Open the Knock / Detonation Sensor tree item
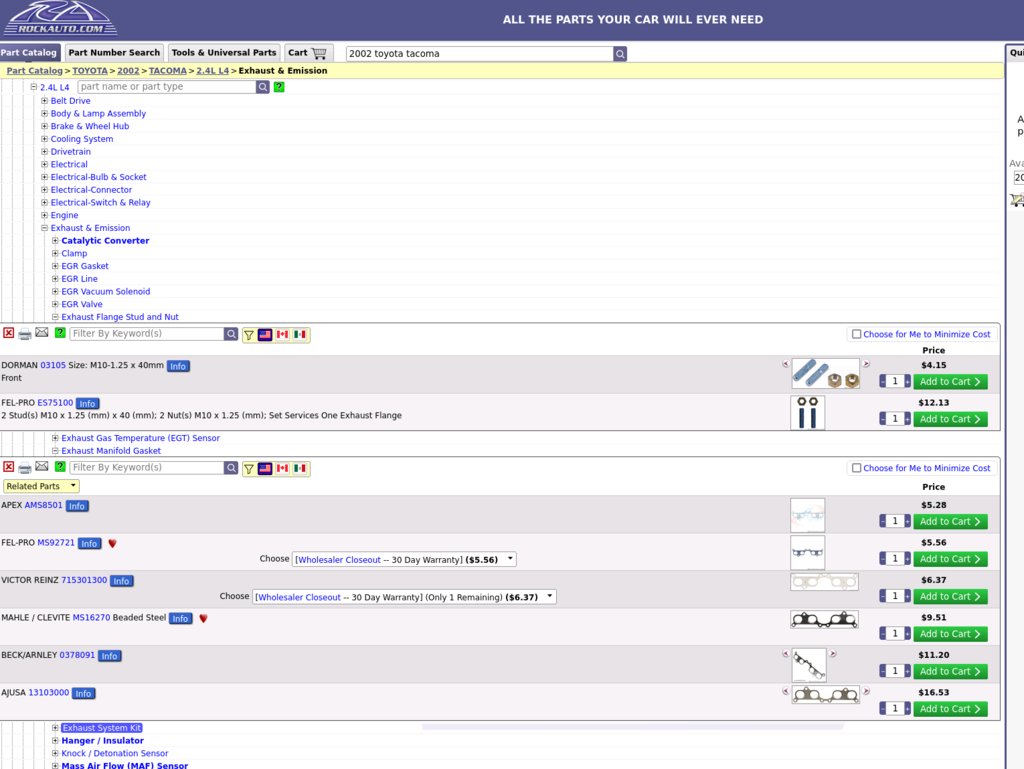 pos(114,753)
